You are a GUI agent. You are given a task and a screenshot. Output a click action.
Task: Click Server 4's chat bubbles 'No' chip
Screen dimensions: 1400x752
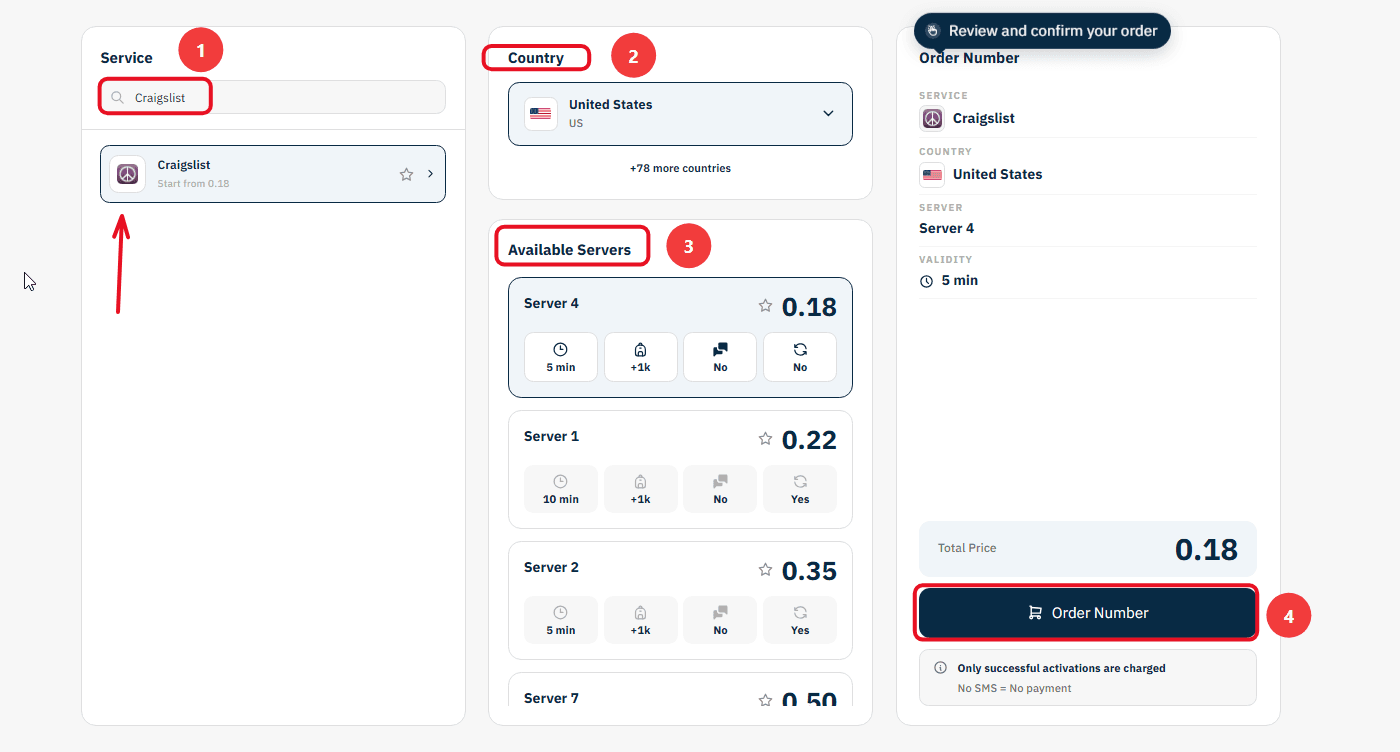point(720,357)
